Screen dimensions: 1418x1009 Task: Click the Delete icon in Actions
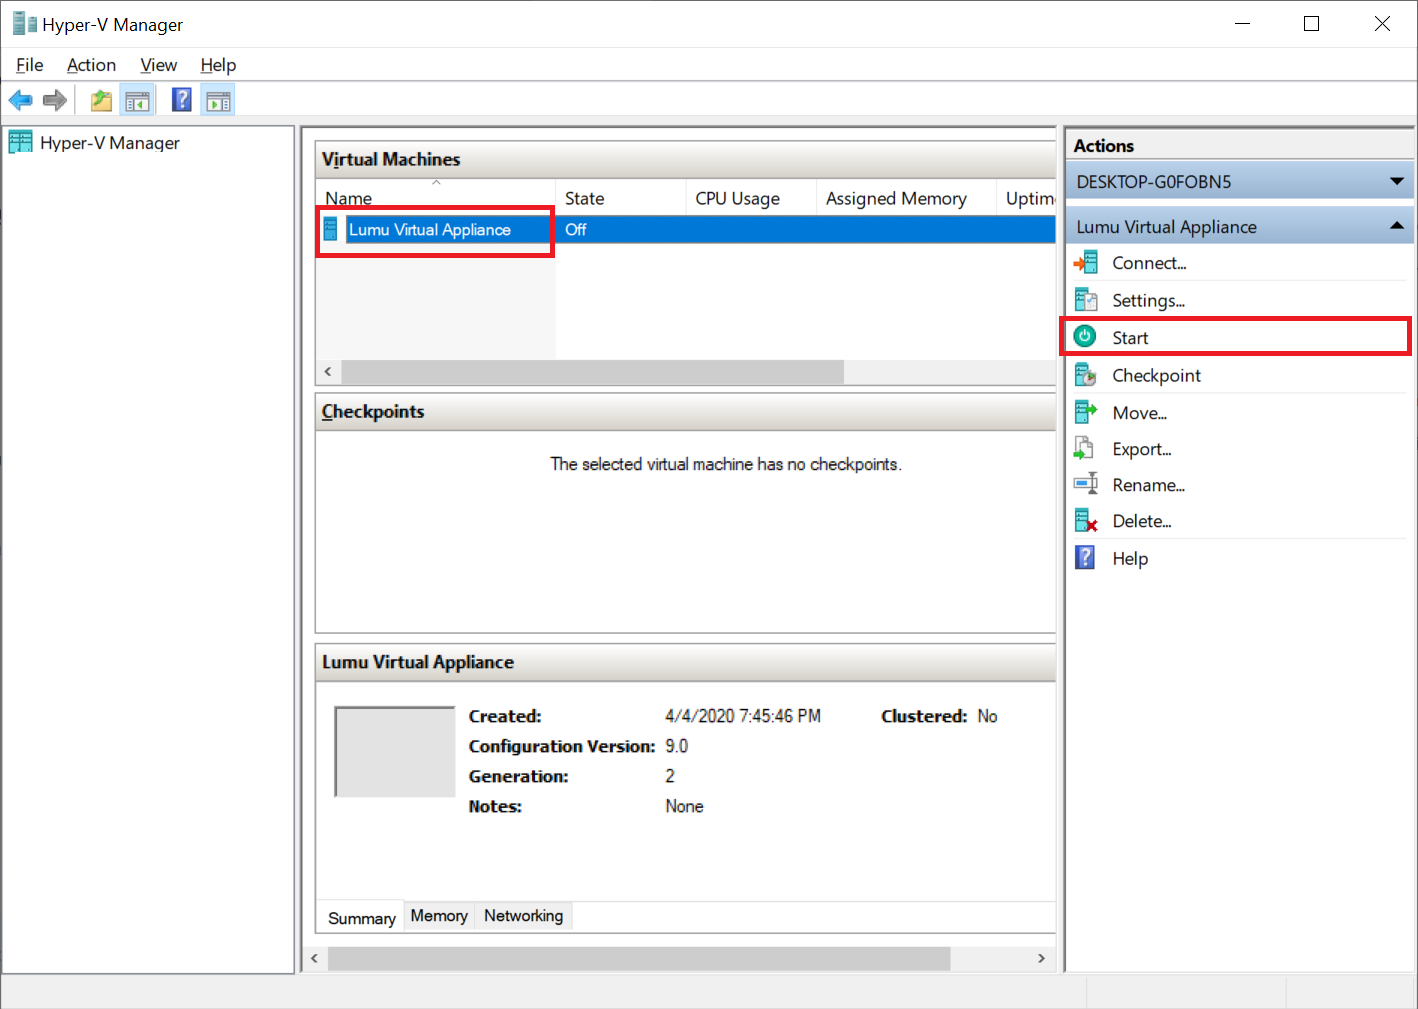point(1086,521)
